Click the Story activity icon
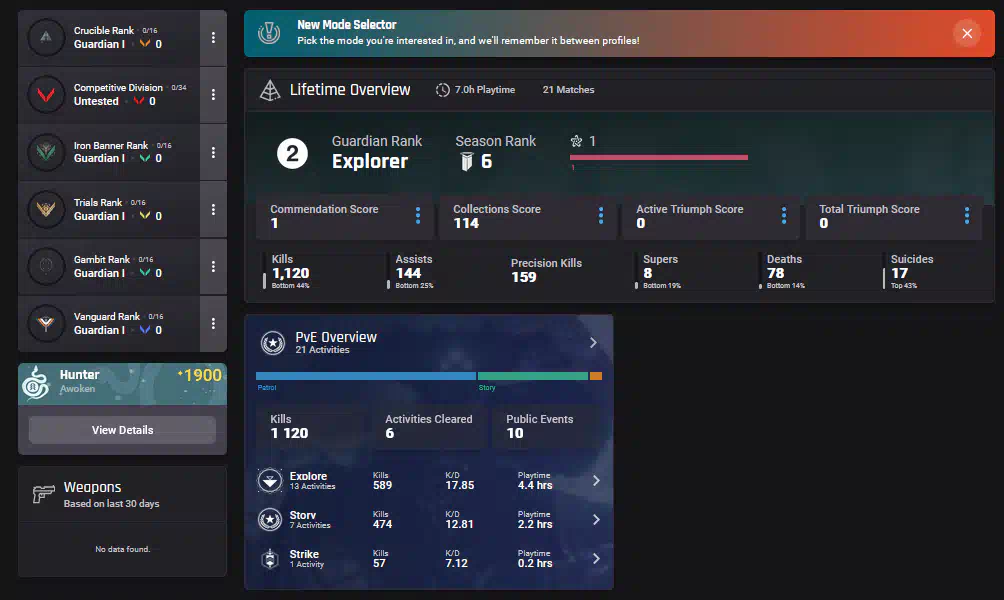 click(x=270, y=519)
